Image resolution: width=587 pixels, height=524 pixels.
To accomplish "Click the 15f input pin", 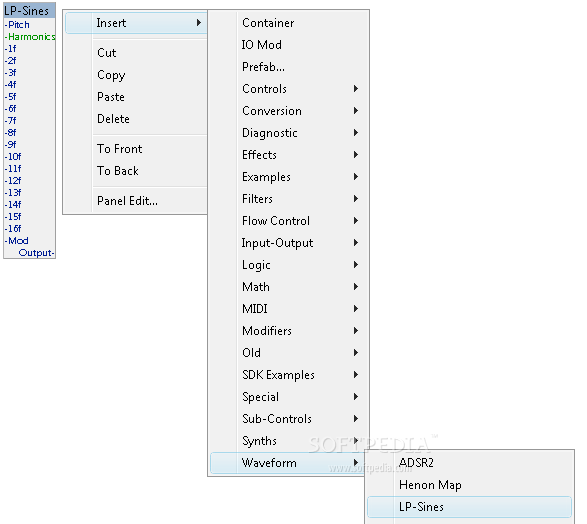I will 13,216.
